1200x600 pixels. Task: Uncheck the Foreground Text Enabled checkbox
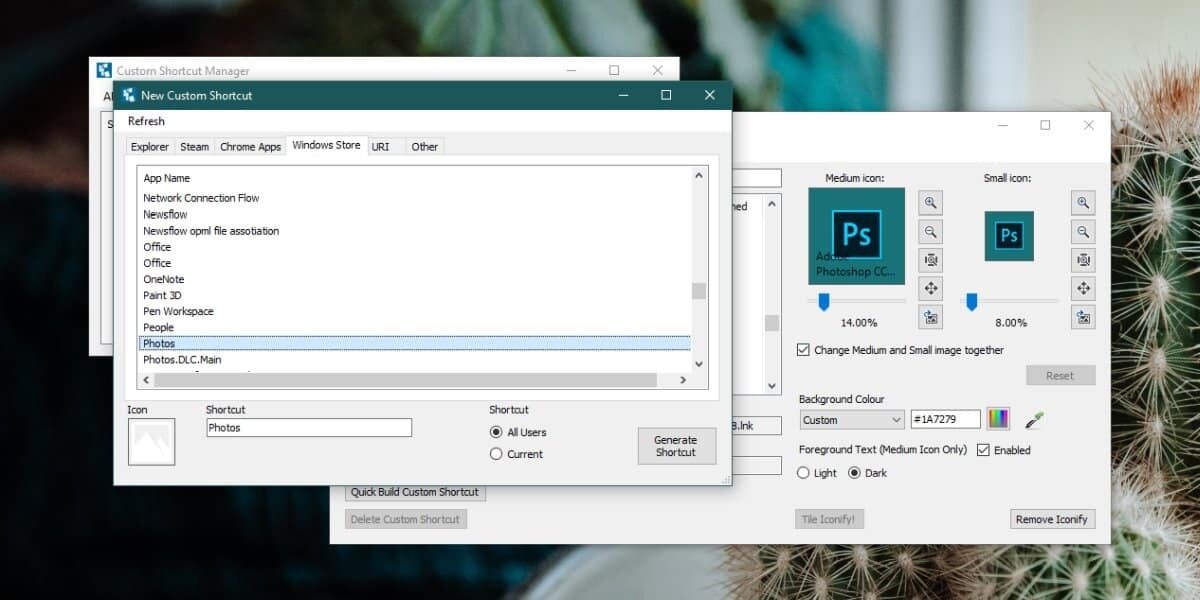[983, 450]
